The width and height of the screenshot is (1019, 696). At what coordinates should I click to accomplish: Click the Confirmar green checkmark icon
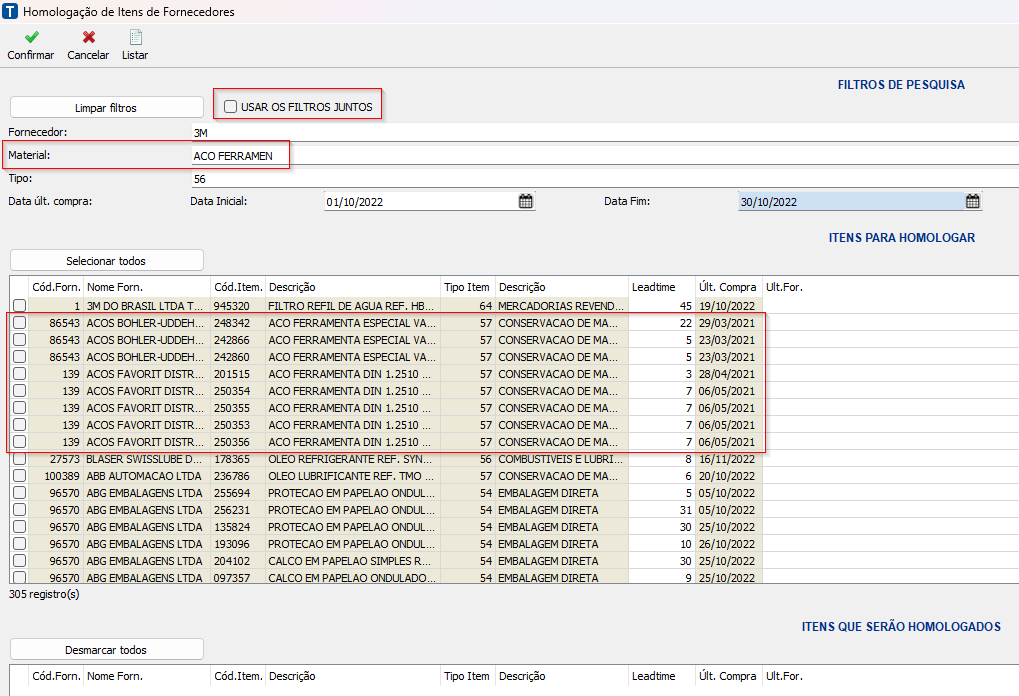[x=31, y=37]
